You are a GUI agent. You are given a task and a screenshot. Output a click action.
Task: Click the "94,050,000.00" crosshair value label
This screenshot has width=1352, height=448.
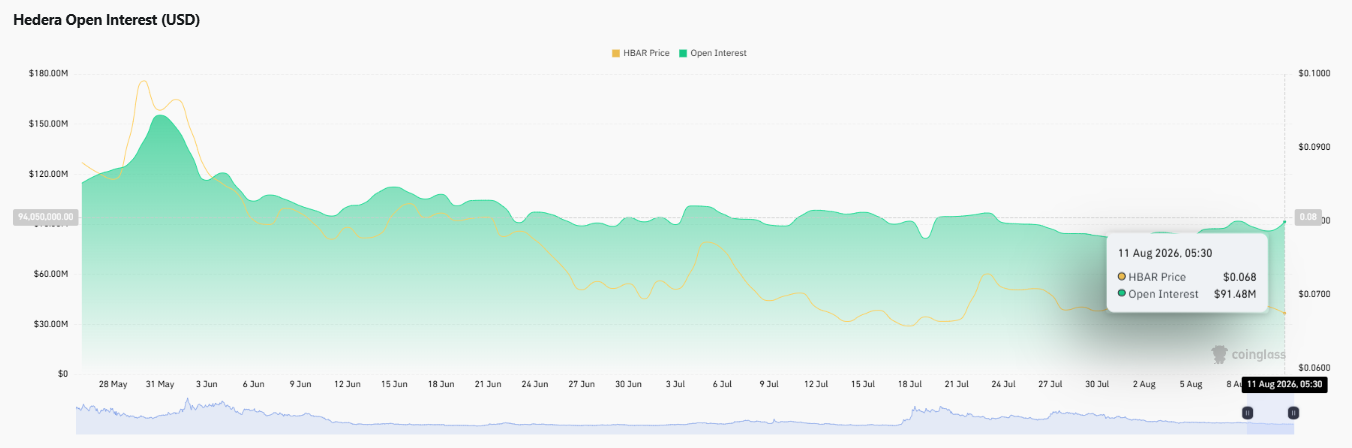coord(44,216)
